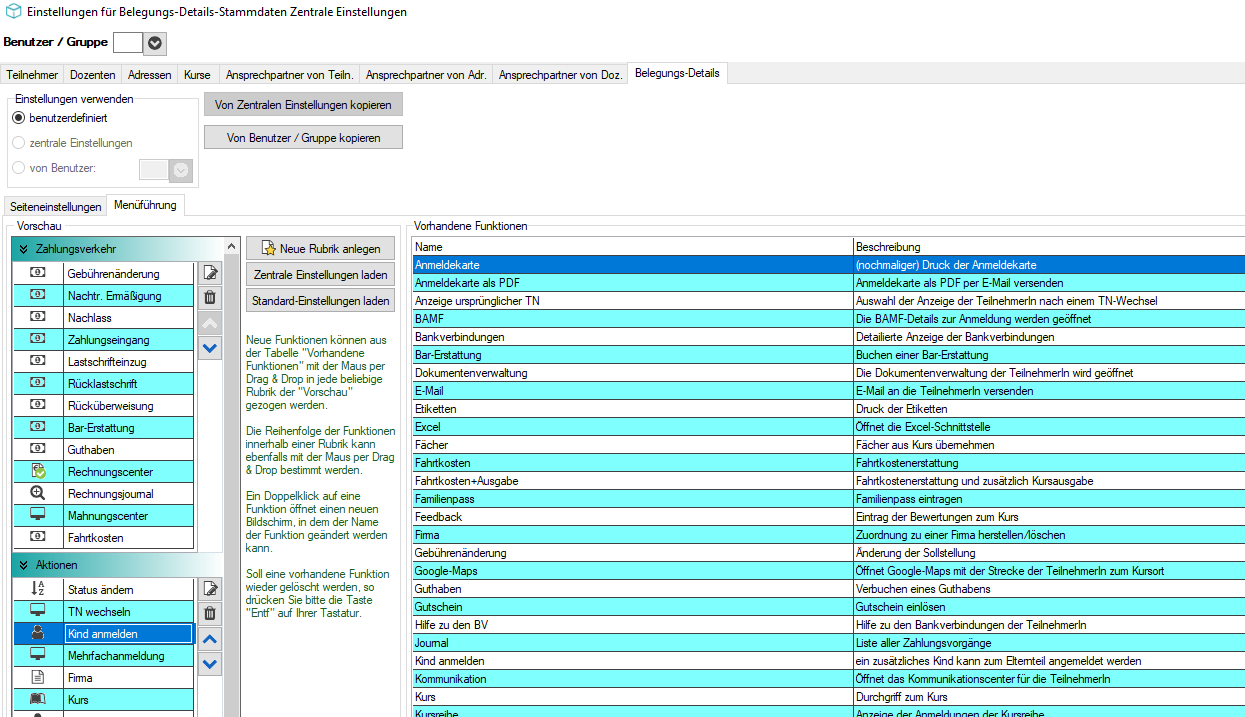1245x717 pixels.
Task: Collapse the Aktionen rubric
Action: click(23, 565)
